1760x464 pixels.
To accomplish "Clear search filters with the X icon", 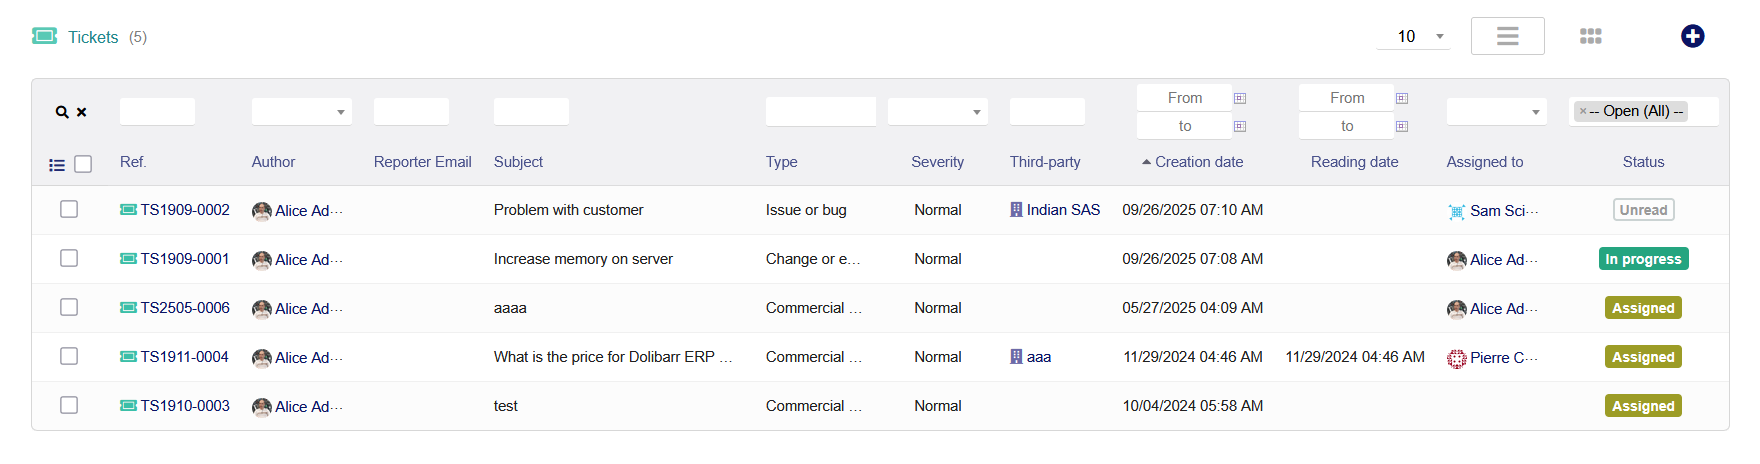I will coord(82,112).
